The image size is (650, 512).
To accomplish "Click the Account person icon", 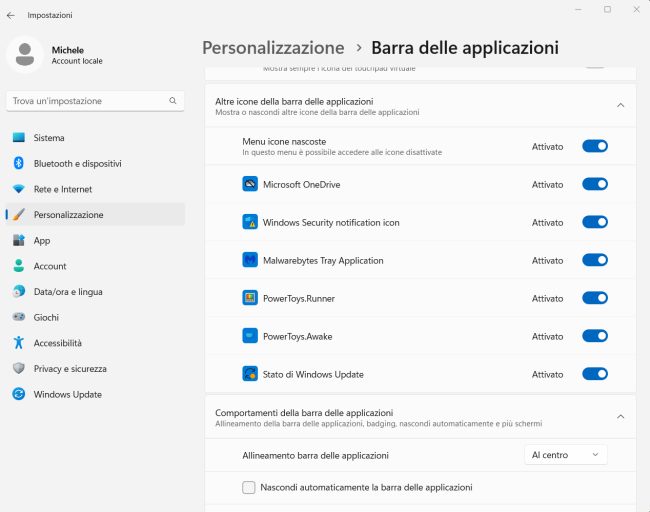I will 19,266.
